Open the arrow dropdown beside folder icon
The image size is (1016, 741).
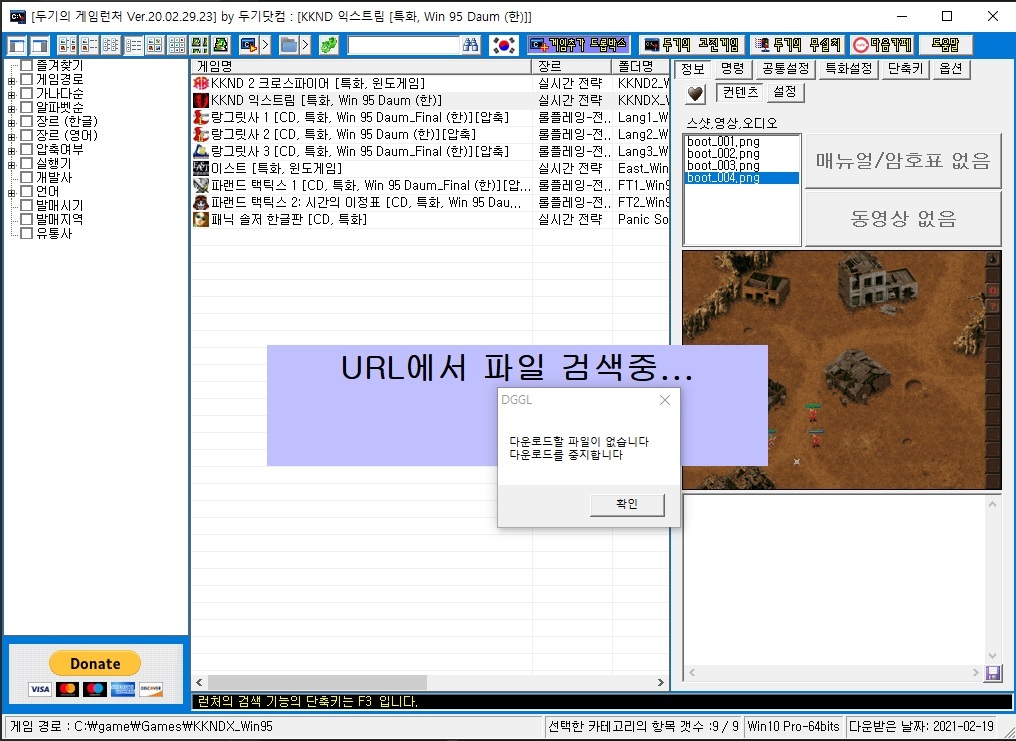(x=306, y=45)
